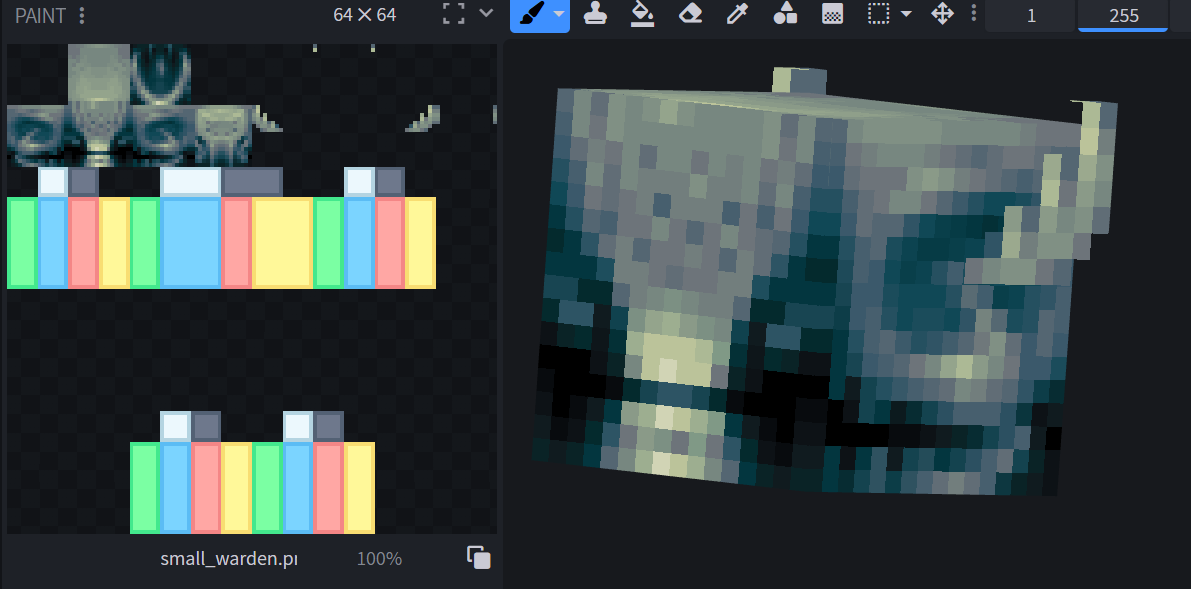Select the Paint Brush tool

coord(532,14)
